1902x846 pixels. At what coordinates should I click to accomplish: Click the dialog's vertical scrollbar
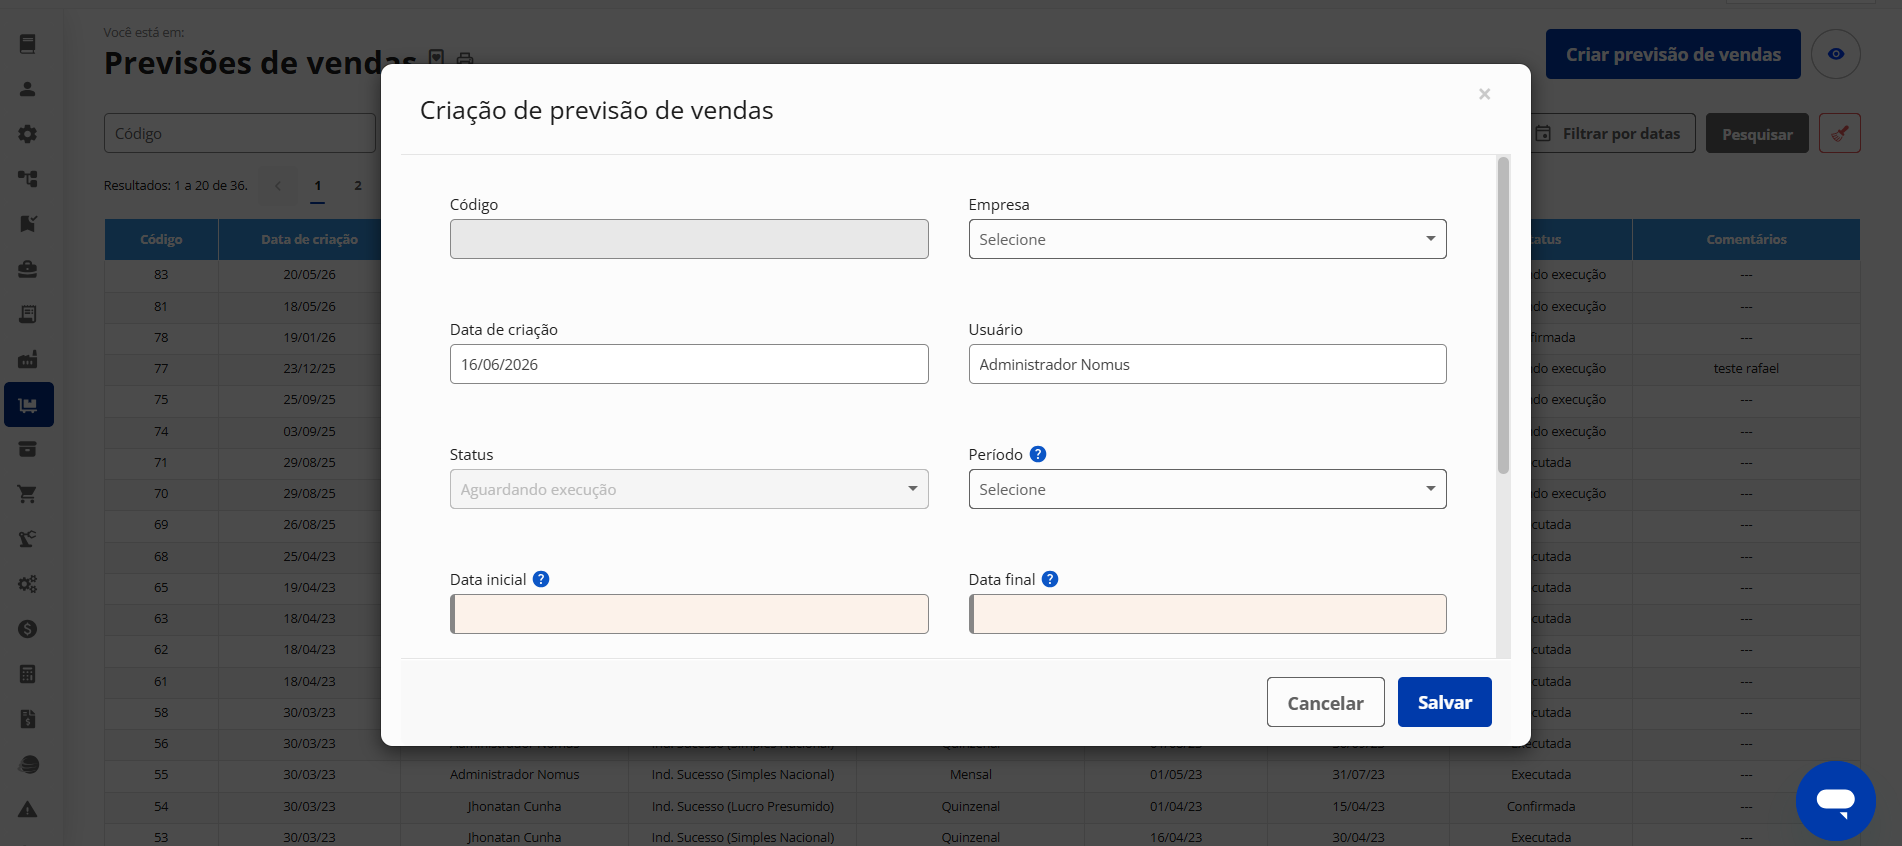1503,315
